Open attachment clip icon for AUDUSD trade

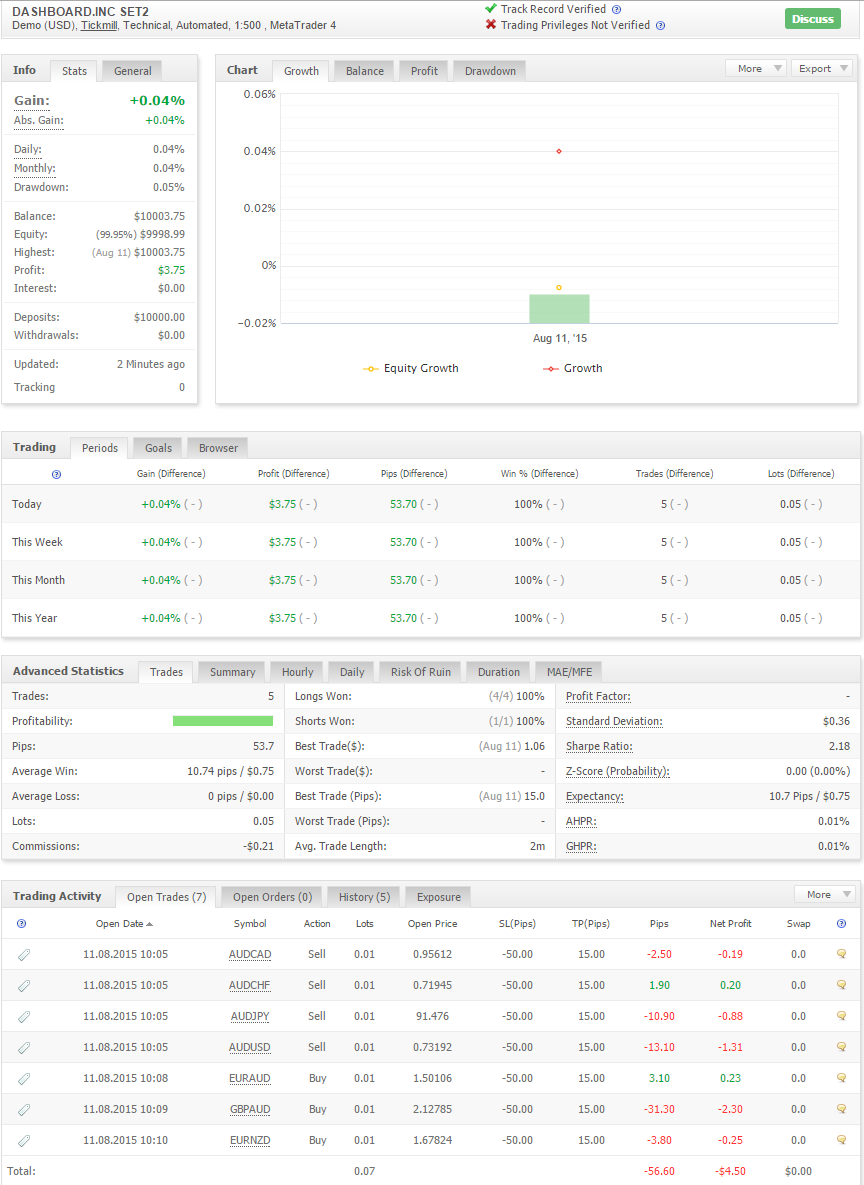click(24, 1048)
